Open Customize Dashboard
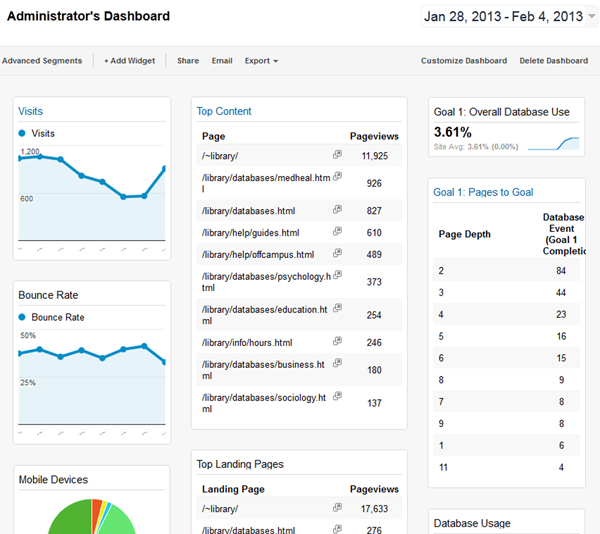Viewport: 600px width, 534px height. pos(464,61)
